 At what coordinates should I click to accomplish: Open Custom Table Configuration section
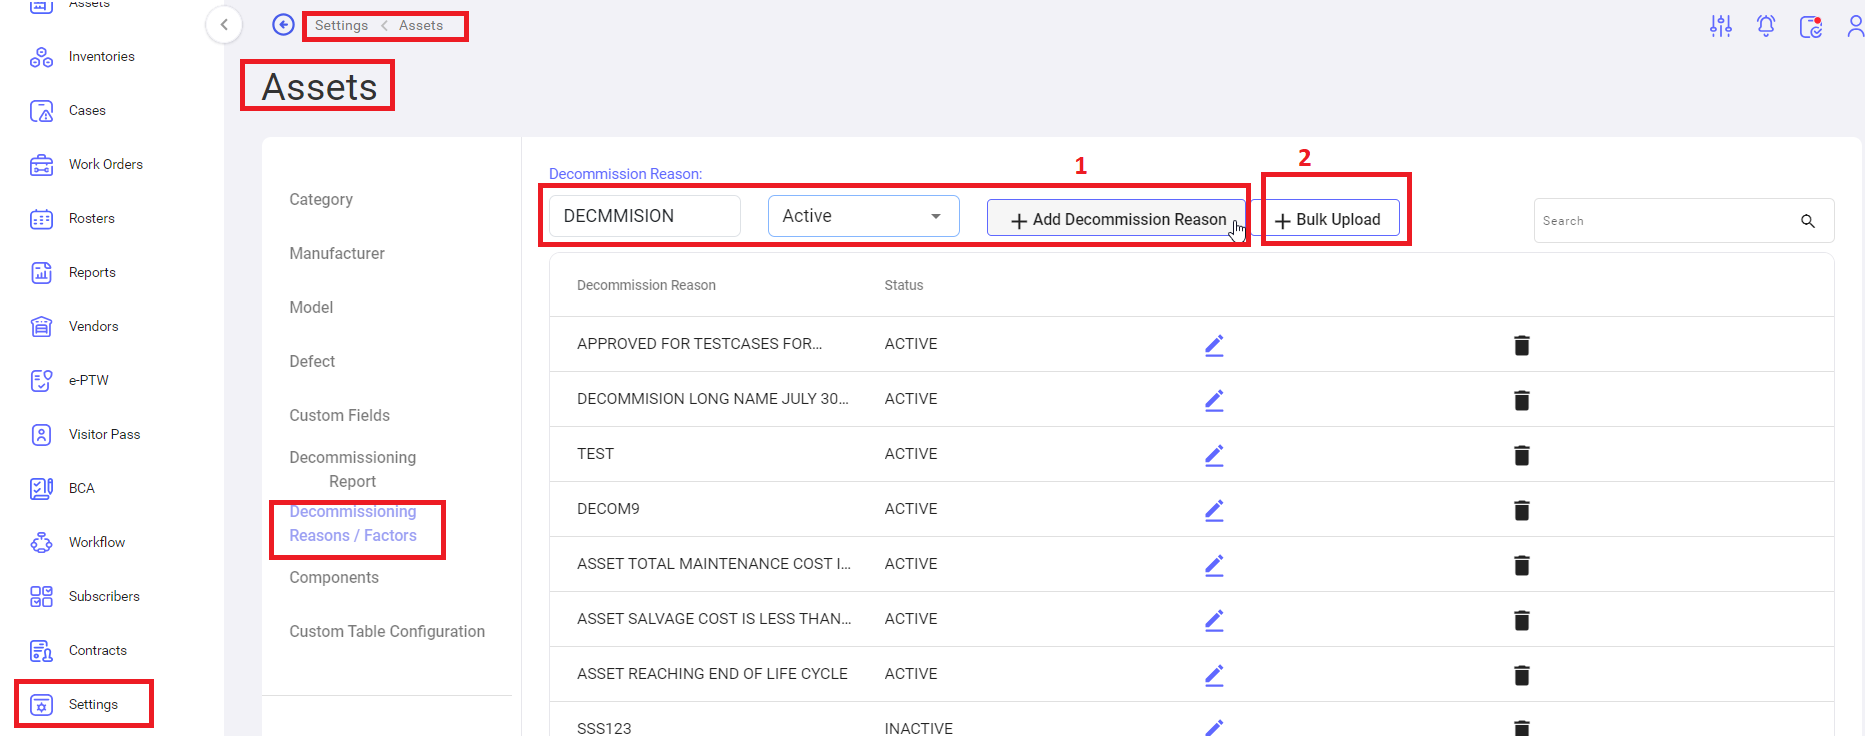coord(387,632)
